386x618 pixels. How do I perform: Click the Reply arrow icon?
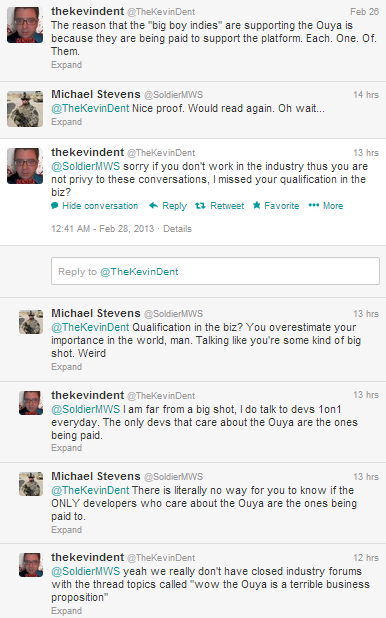click(x=153, y=205)
